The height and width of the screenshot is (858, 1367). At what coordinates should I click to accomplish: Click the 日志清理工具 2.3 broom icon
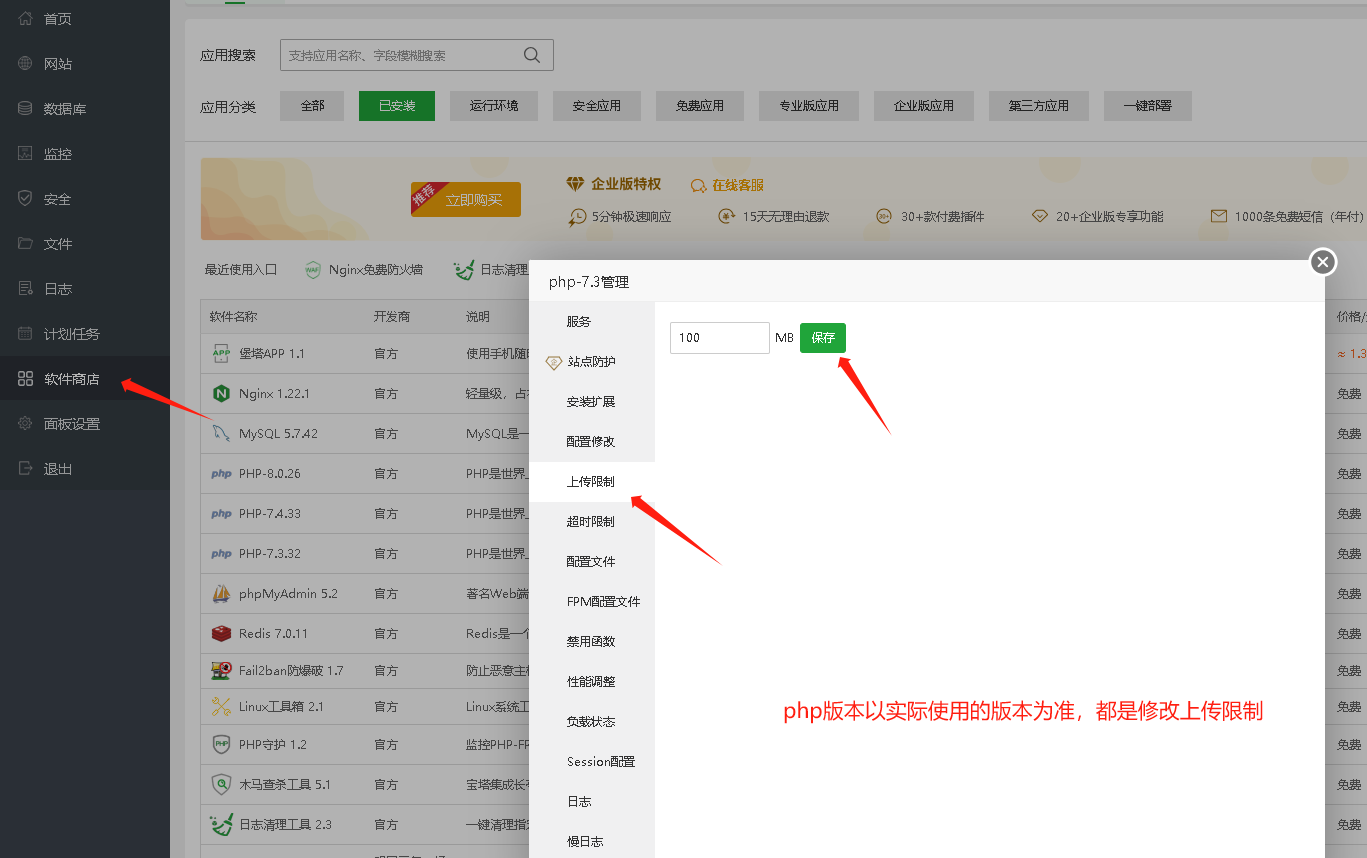tap(221, 824)
